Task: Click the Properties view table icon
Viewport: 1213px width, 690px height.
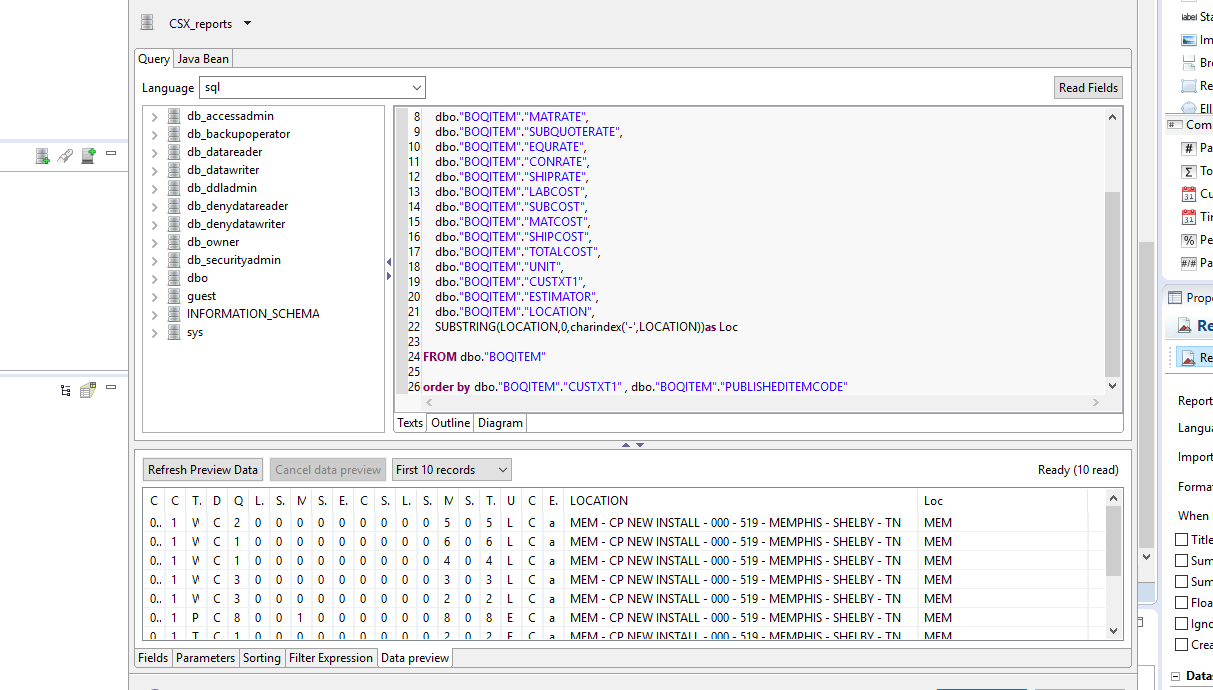Action: point(1174,297)
